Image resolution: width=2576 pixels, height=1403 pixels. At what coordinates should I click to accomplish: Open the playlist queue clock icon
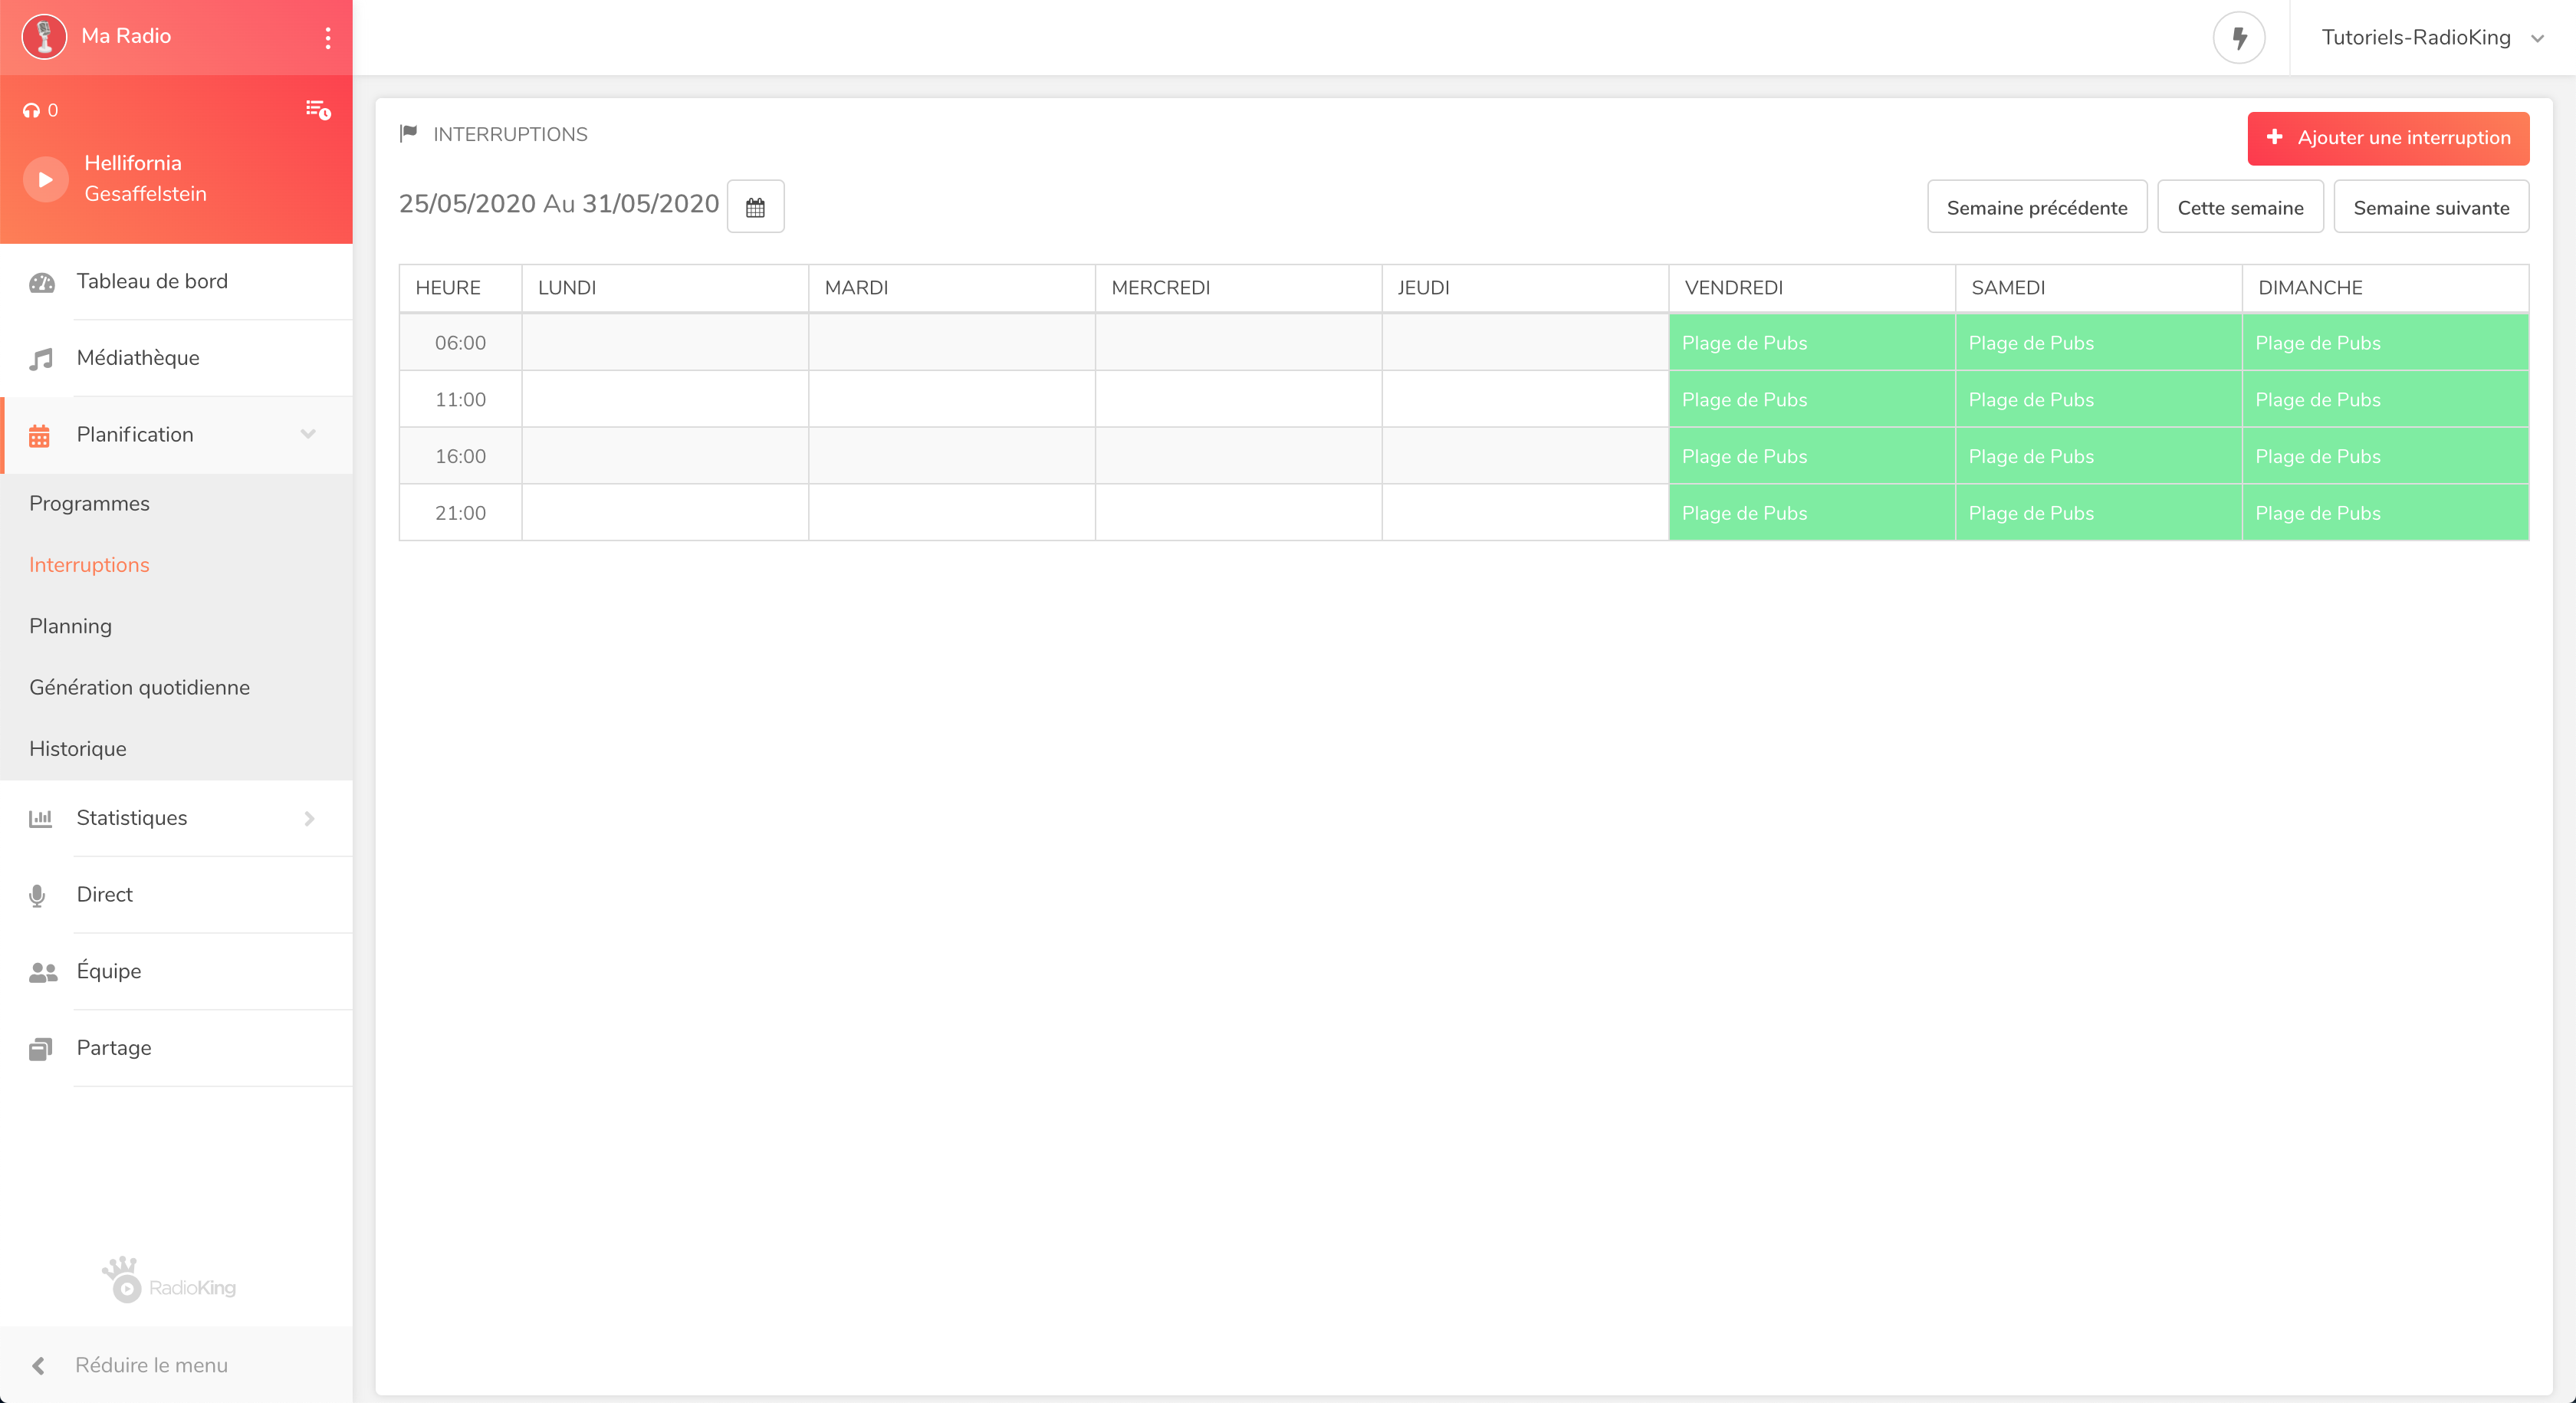[x=318, y=110]
